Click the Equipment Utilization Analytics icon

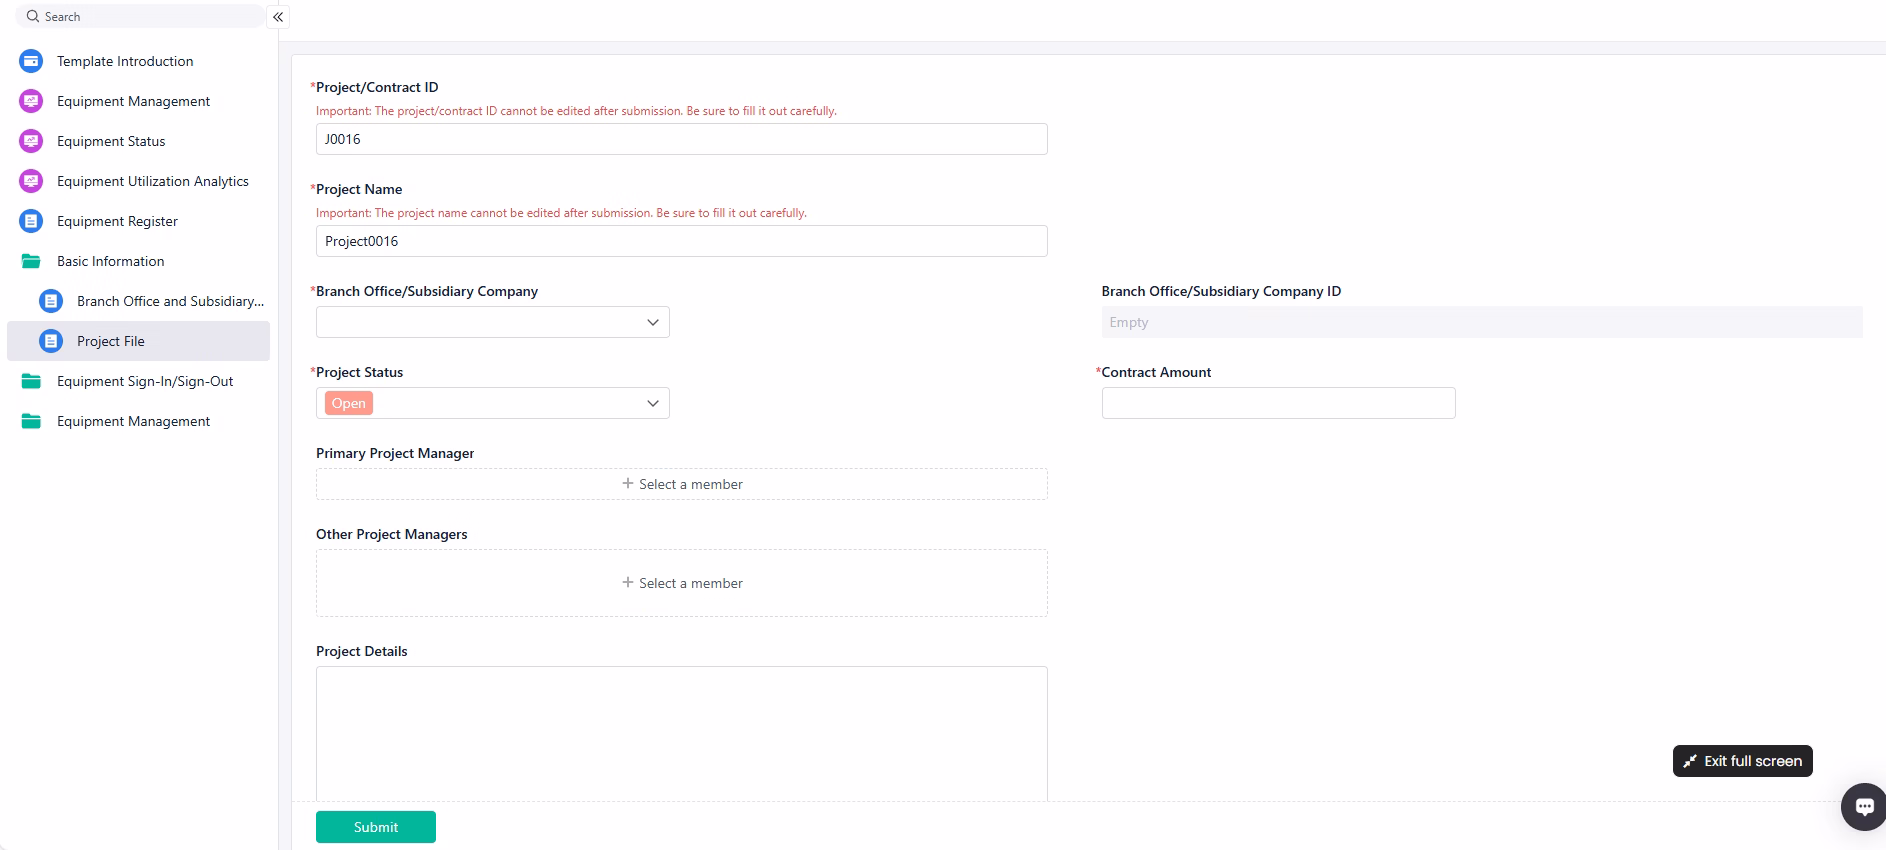31,181
